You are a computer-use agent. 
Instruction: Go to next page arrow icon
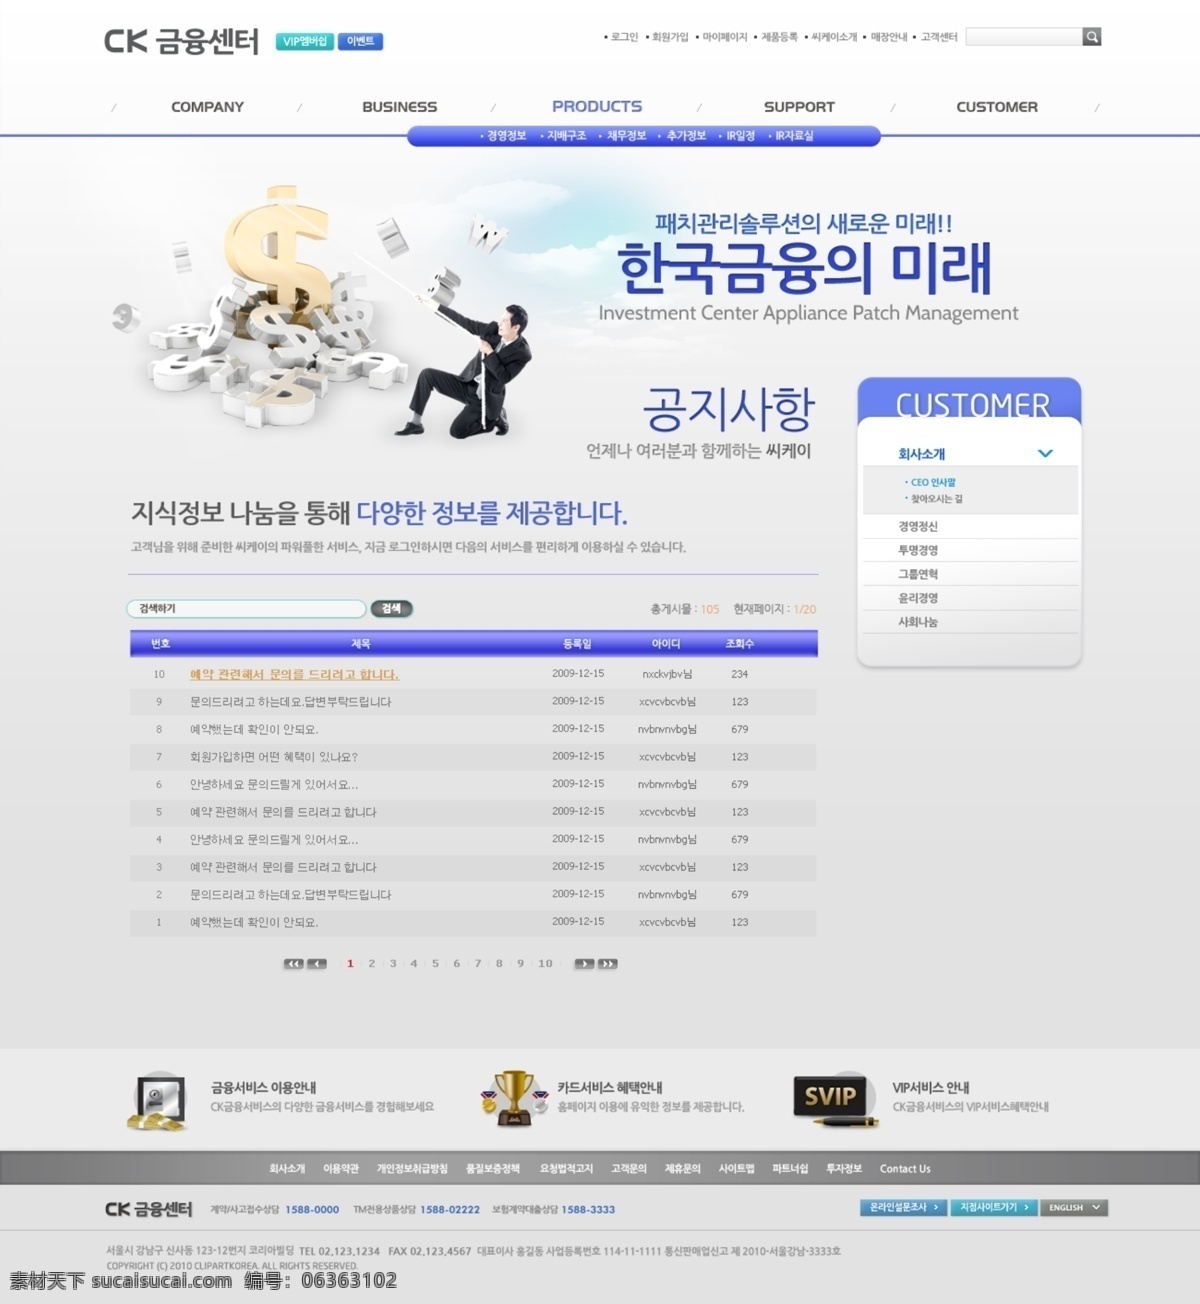tap(583, 964)
